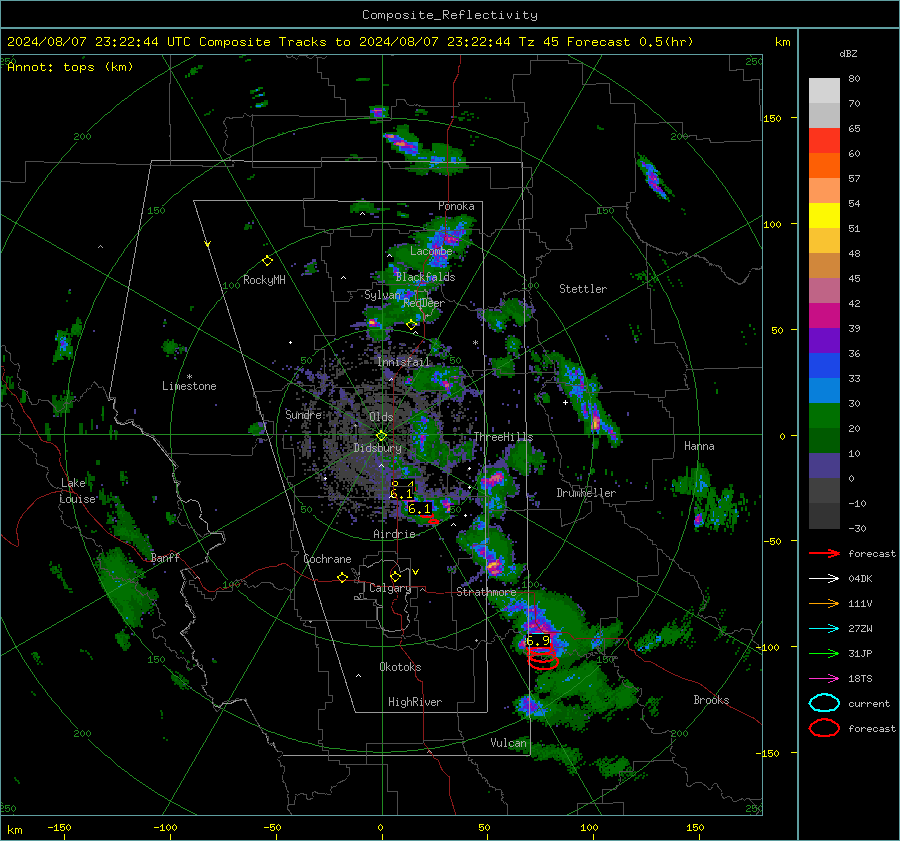Click the dBZ legend heading
The image size is (900, 841).
pos(848,53)
